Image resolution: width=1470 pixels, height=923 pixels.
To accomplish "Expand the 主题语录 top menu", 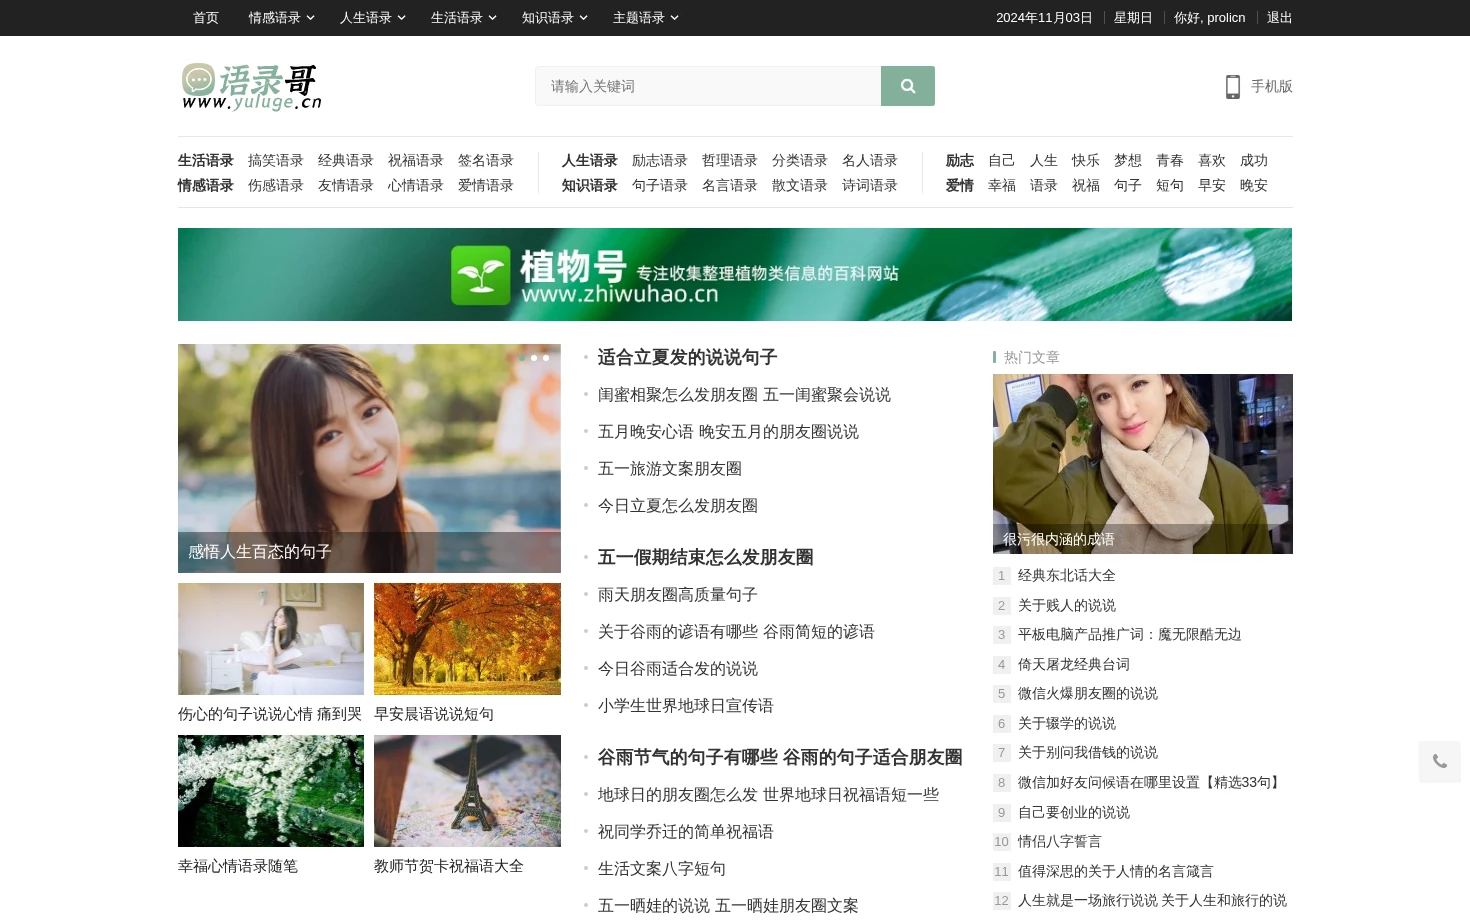I will 646,18.
